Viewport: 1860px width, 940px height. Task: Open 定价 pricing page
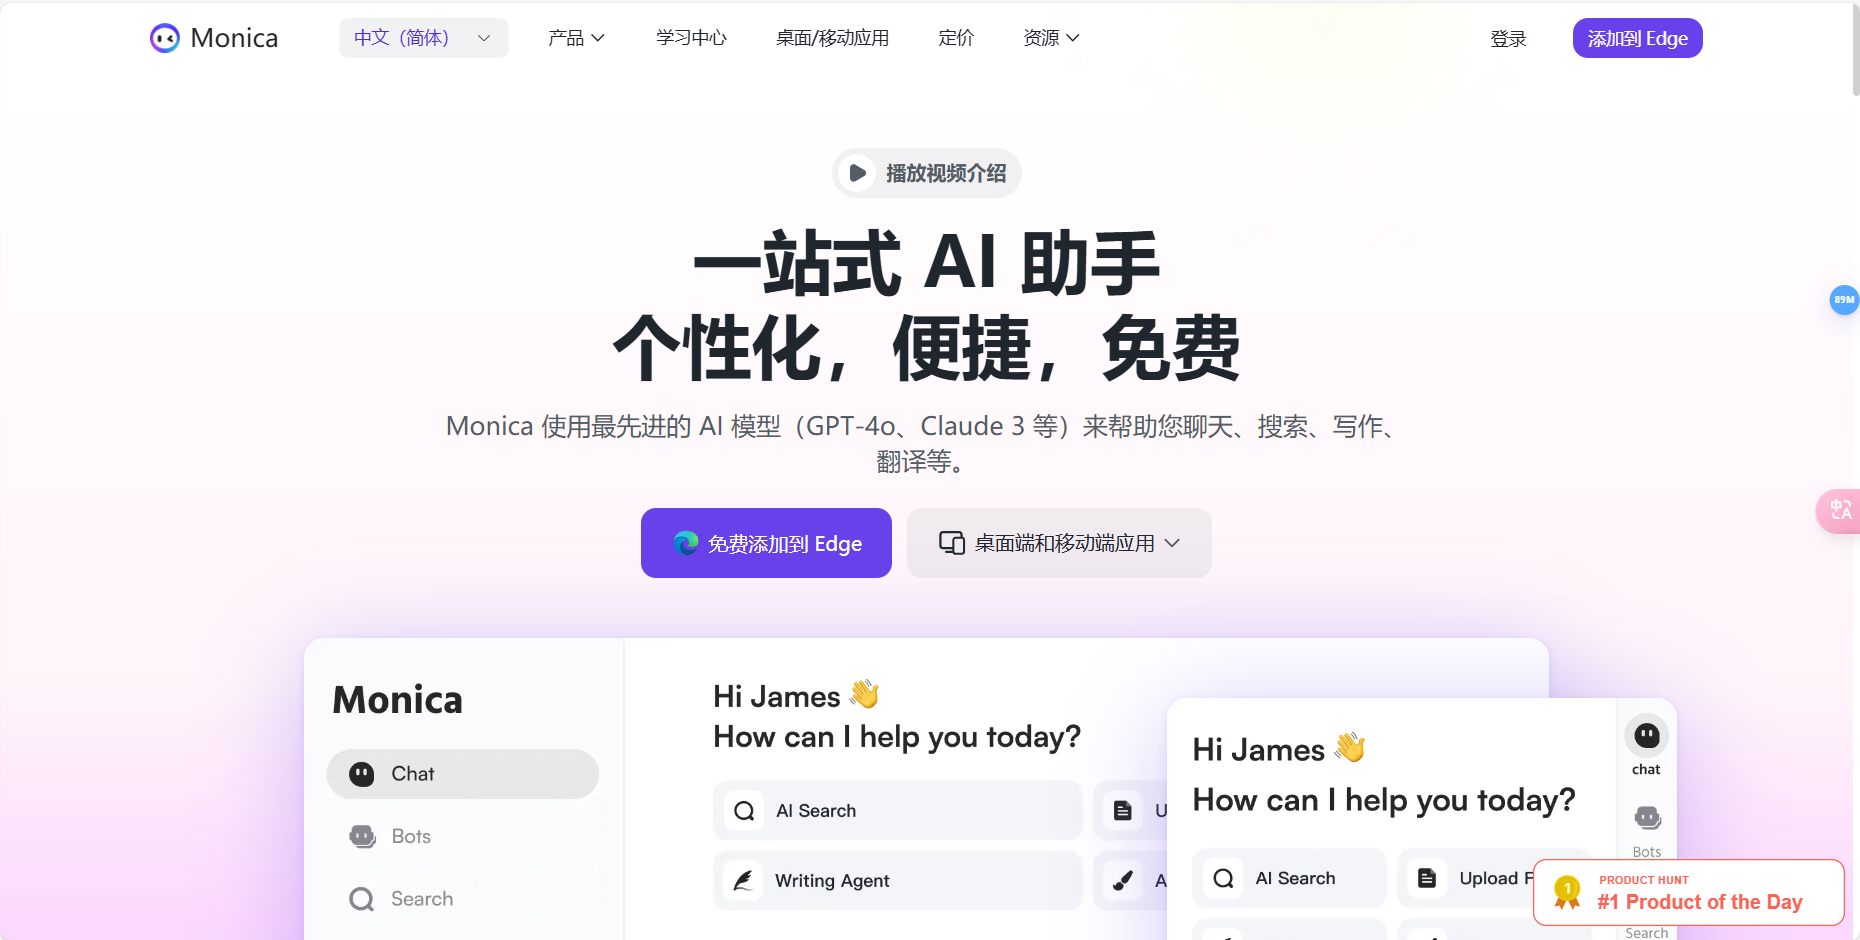click(956, 38)
